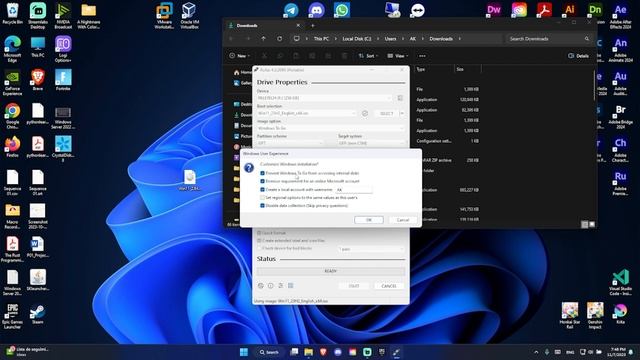
Task: Switch to thumbnails view icon in Explorer
Action: point(592,224)
